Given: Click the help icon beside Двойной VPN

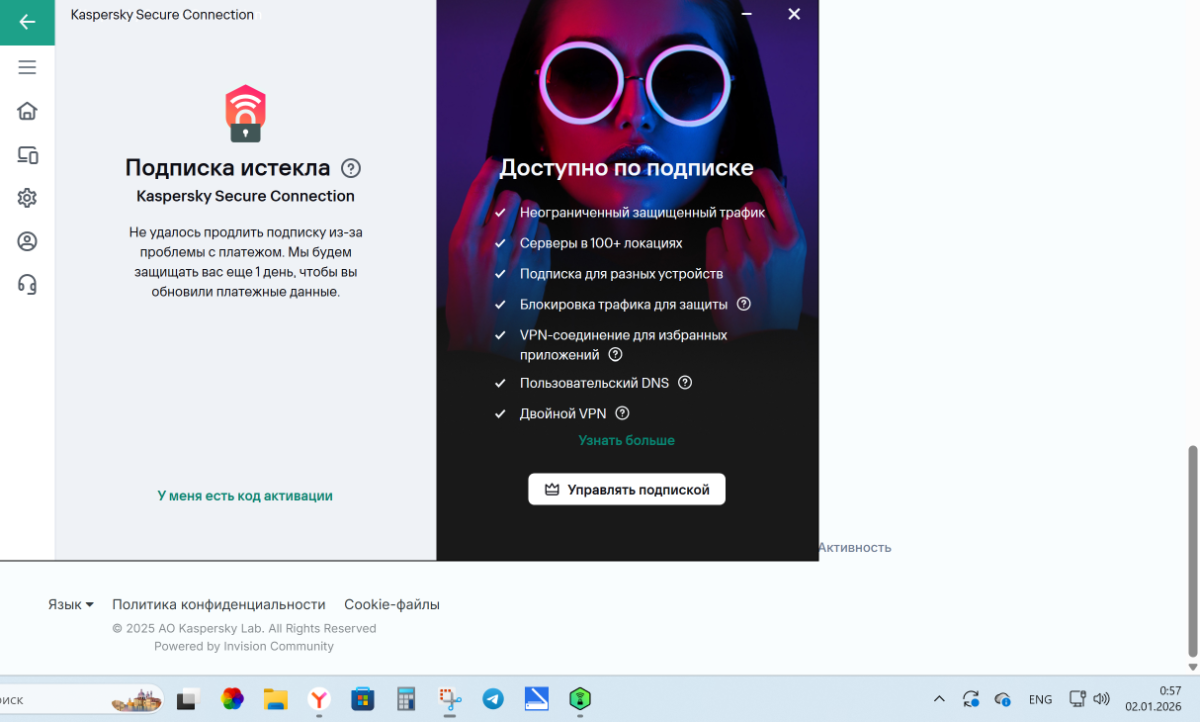Looking at the screenshot, I should 622,413.
